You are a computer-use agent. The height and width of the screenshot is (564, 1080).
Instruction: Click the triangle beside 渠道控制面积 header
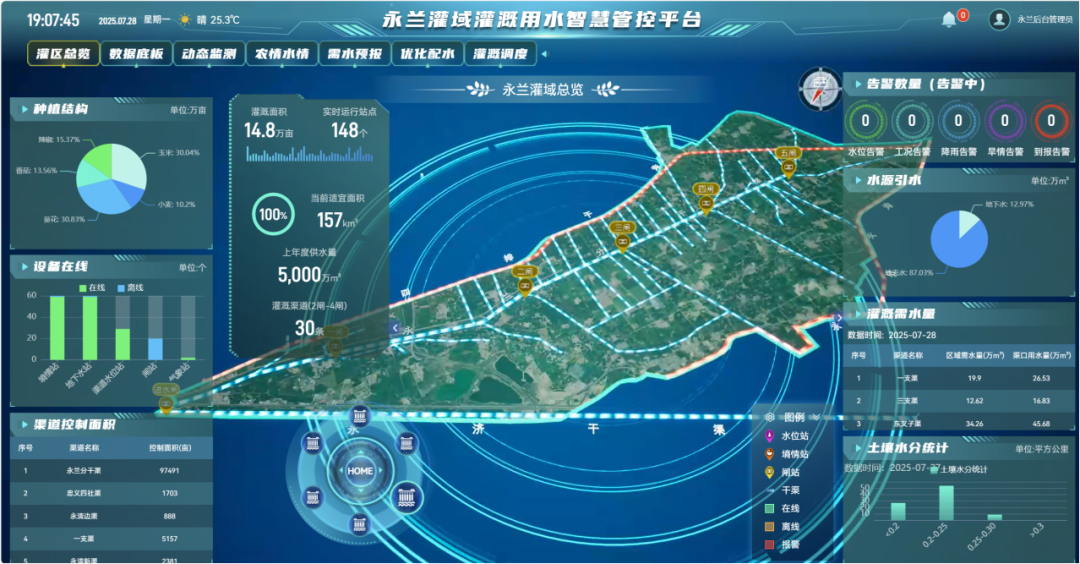[x=25, y=425]
